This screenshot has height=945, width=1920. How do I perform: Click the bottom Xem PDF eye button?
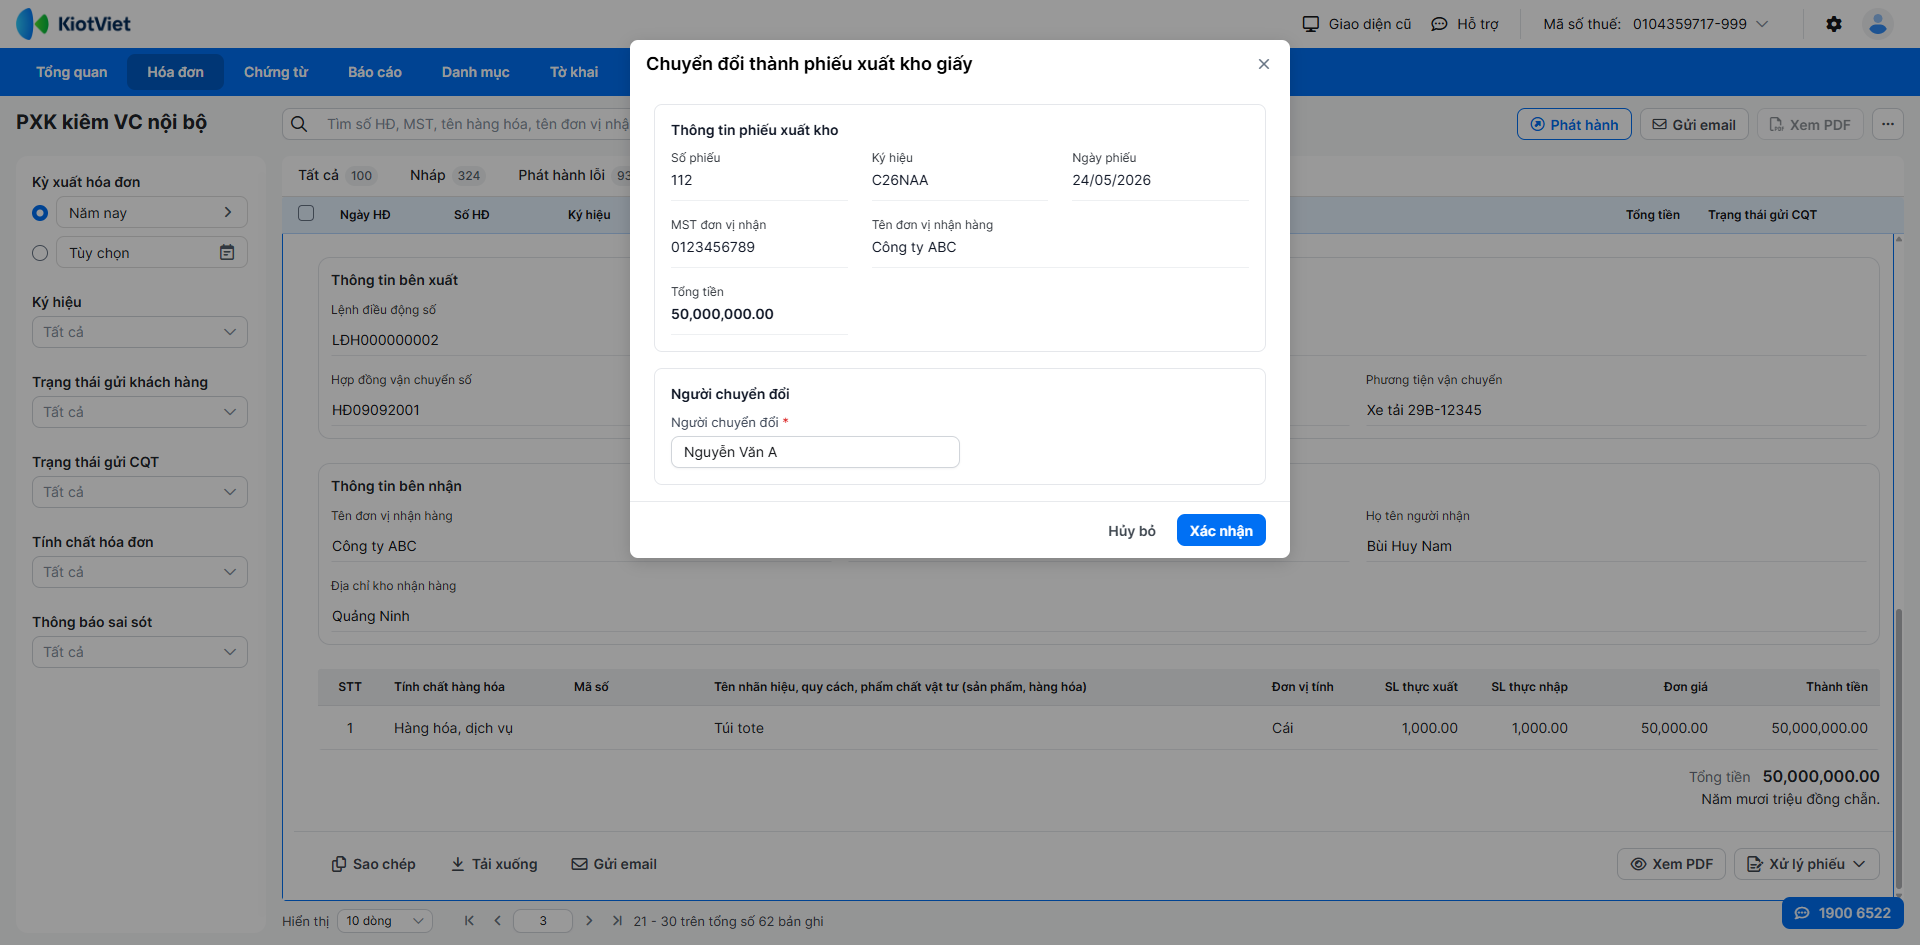click(1671, 864)
